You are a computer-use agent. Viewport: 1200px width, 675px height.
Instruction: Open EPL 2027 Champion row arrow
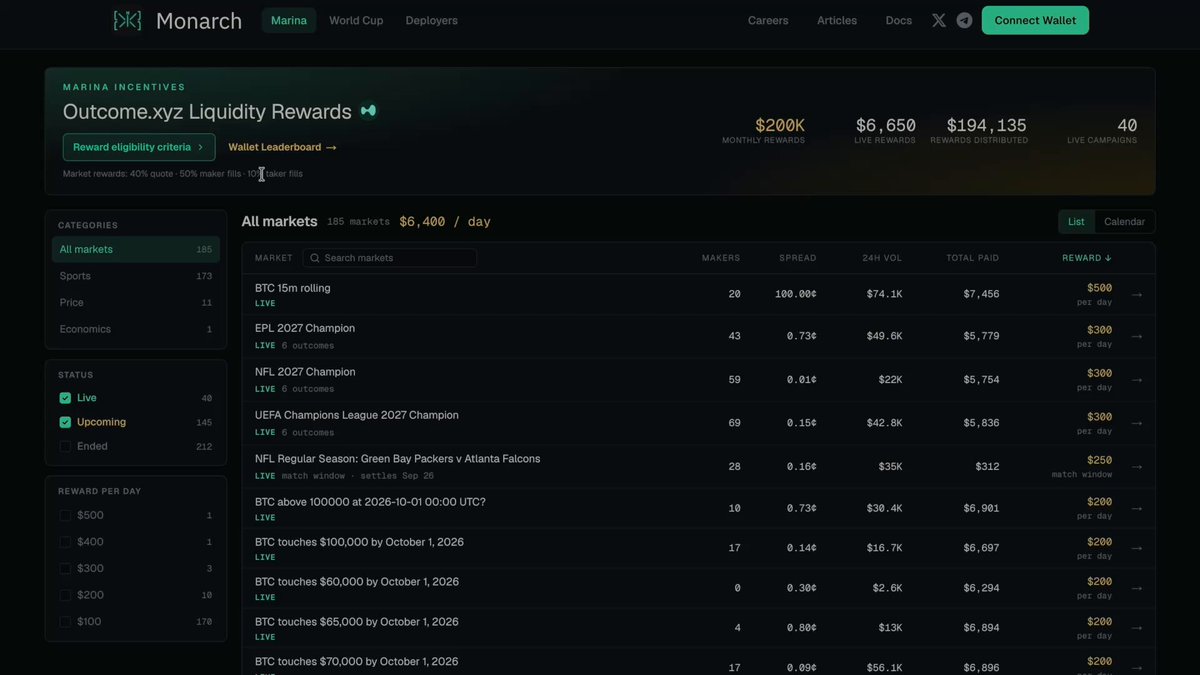pos(1136,336)
